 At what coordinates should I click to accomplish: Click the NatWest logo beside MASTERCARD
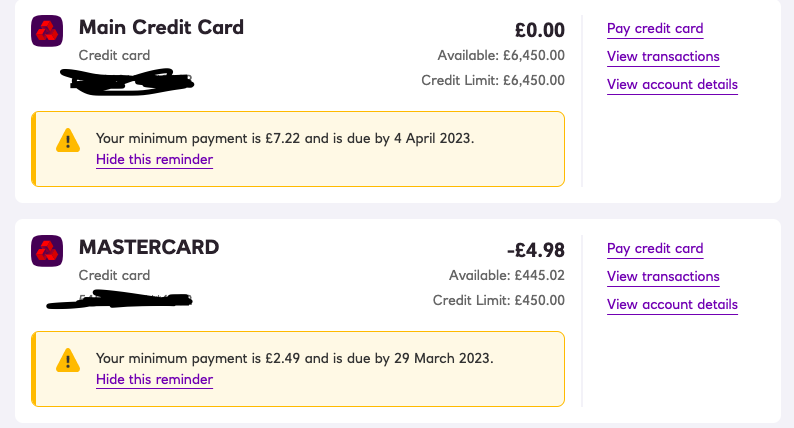click(x=47, y=251)
